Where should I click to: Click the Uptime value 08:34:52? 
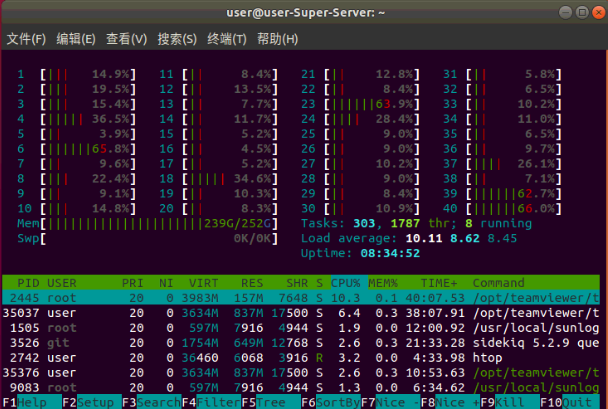(390, 254)
